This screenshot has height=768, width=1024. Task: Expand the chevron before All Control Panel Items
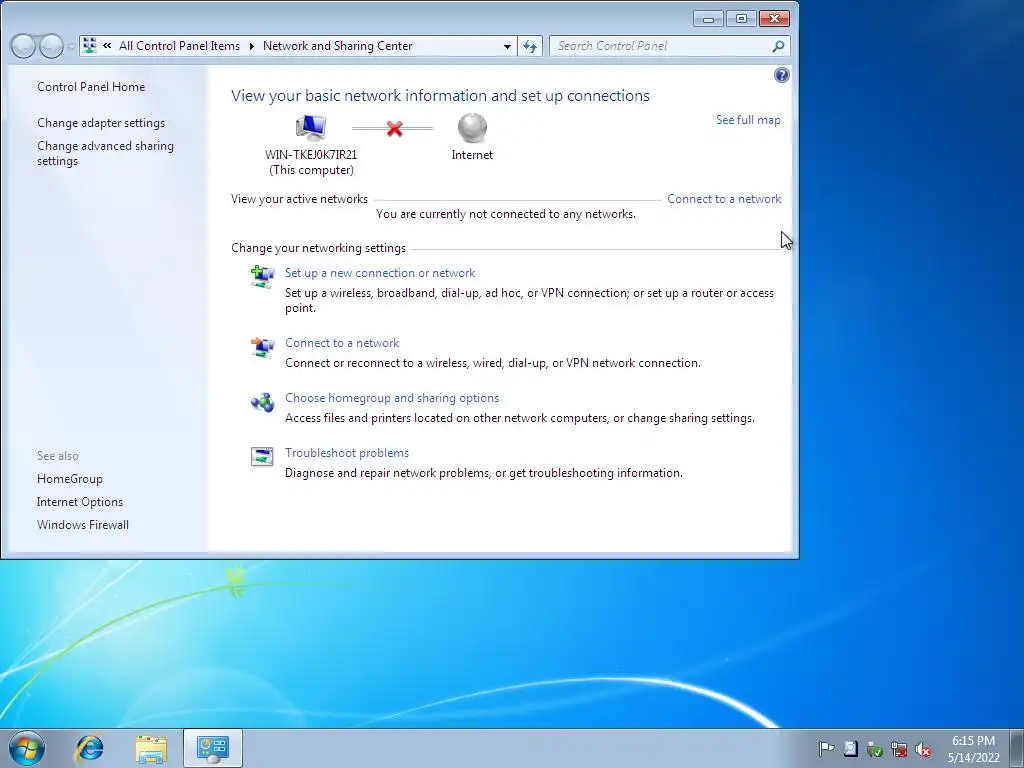click(107, 46)
